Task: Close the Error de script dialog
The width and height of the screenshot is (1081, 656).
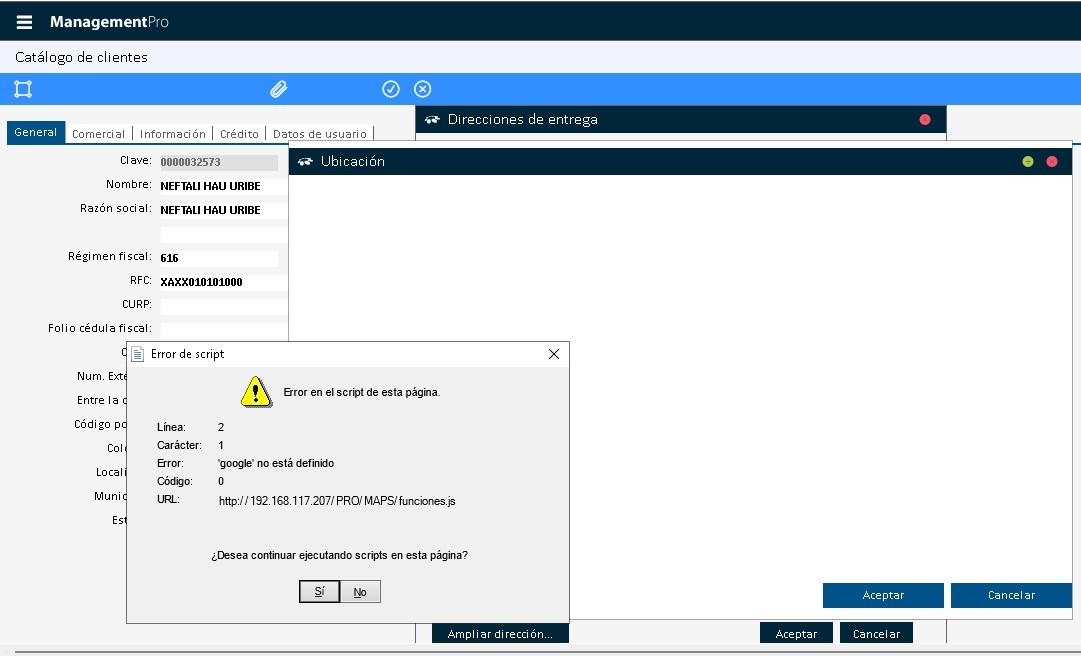Action: [x=554, y=354]
